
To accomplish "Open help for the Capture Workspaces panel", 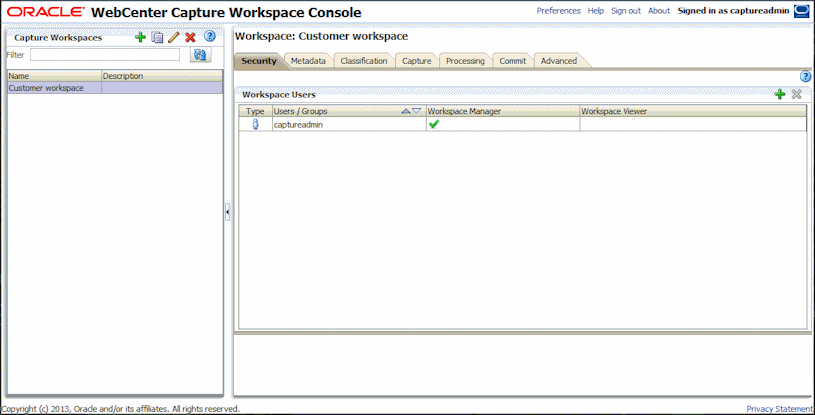I will 209,36.
